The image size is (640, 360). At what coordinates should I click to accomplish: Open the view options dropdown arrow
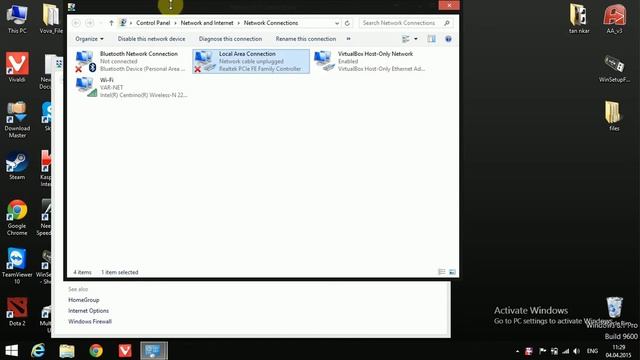(x=416, y=39)
